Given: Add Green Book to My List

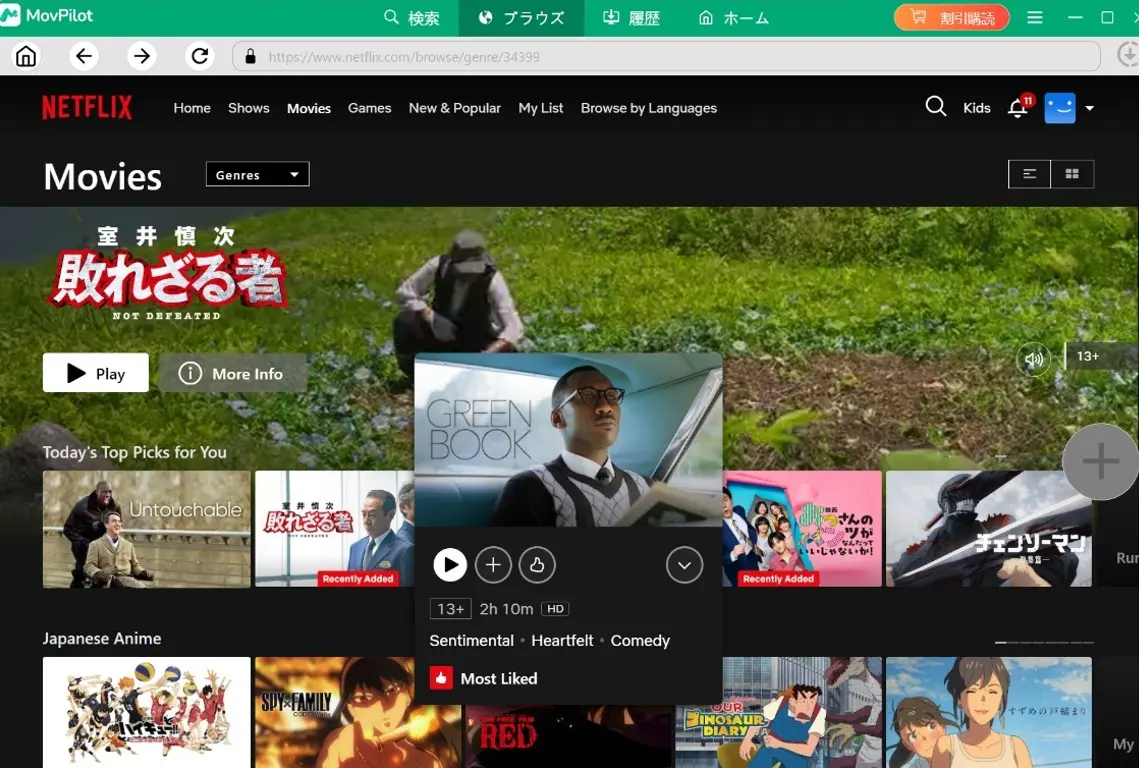Looking at the screenshot, I should click(x=493, y=565).
